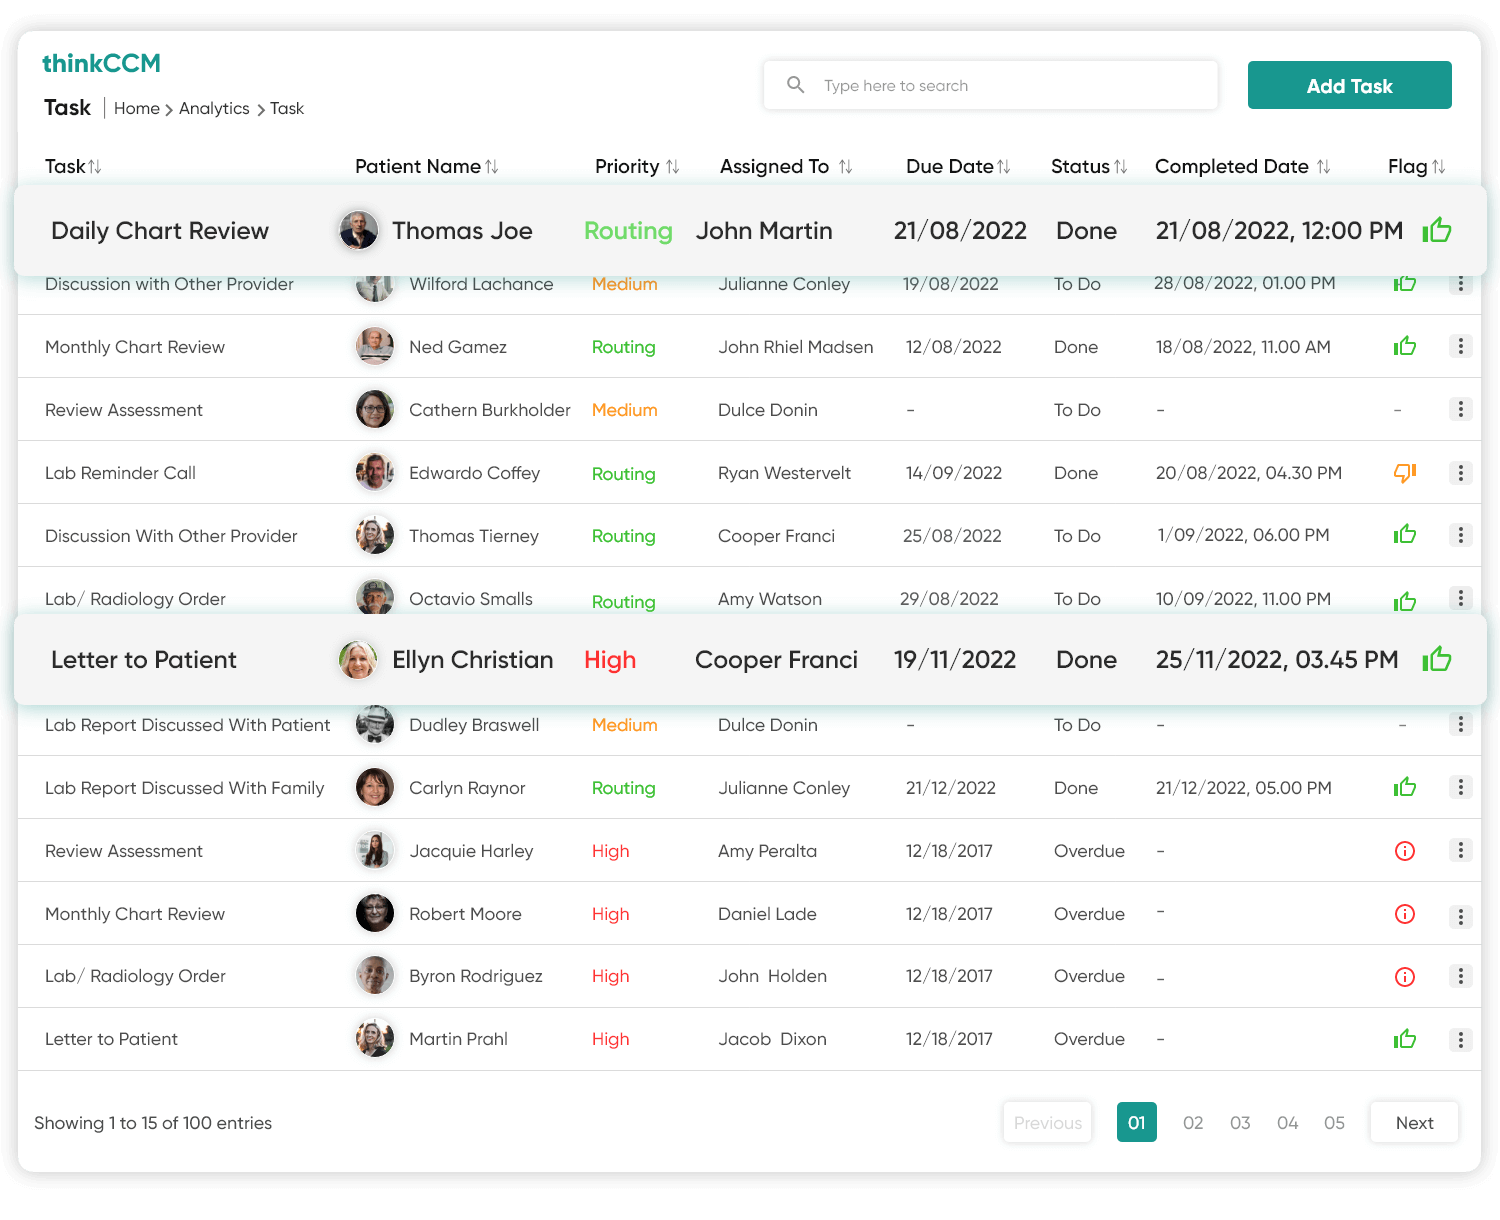1500x1220 pixels.
Task: Click the thumbs-up flag for Daily Chart Review
Action: pyautogui.click(x=1437, y=229)
